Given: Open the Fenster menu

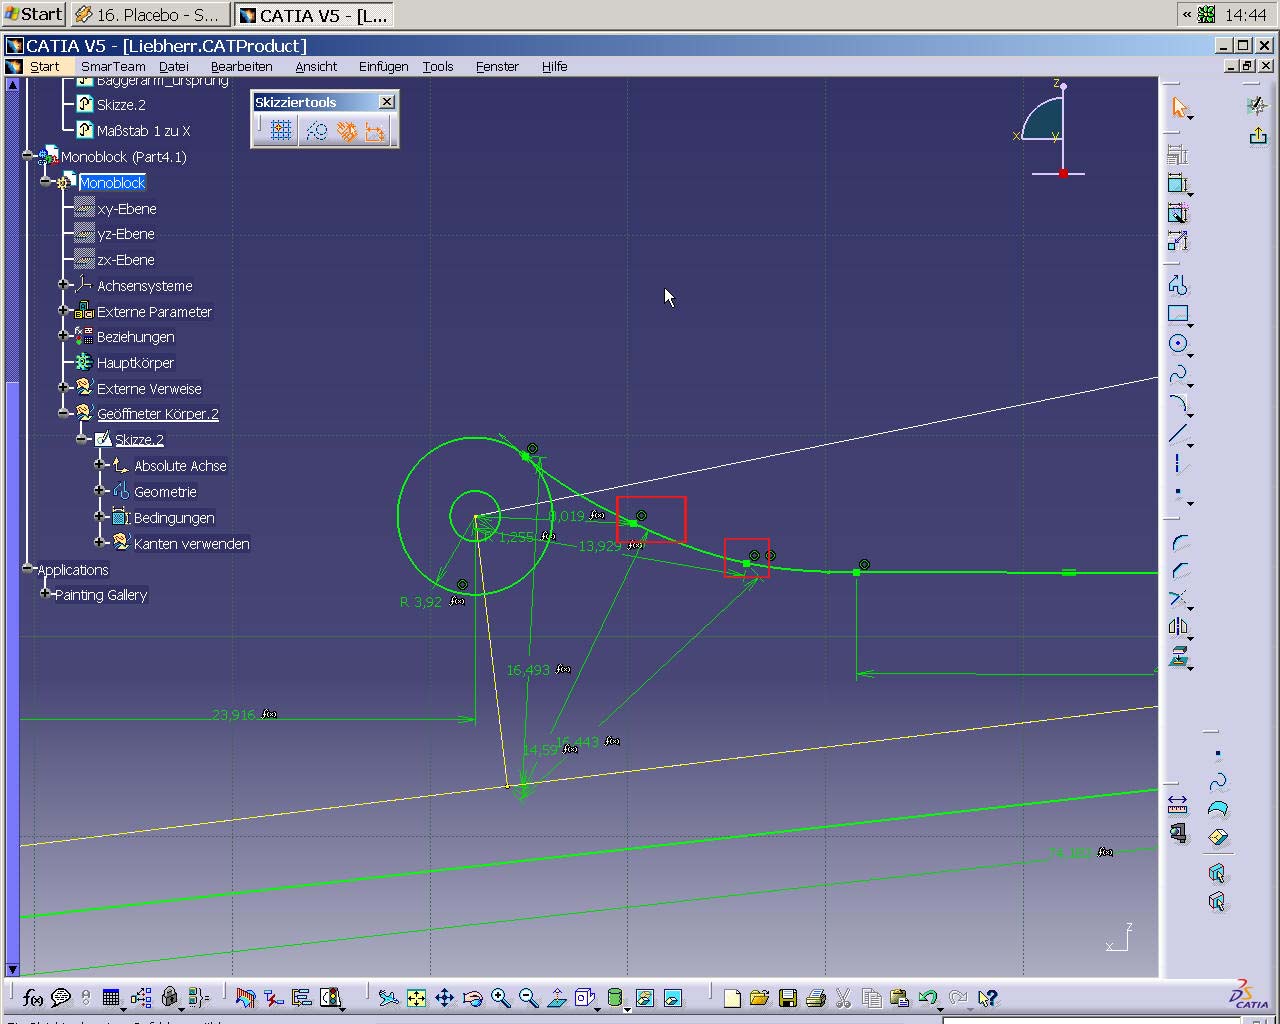Looking at the screenshot, I should 497,66.
